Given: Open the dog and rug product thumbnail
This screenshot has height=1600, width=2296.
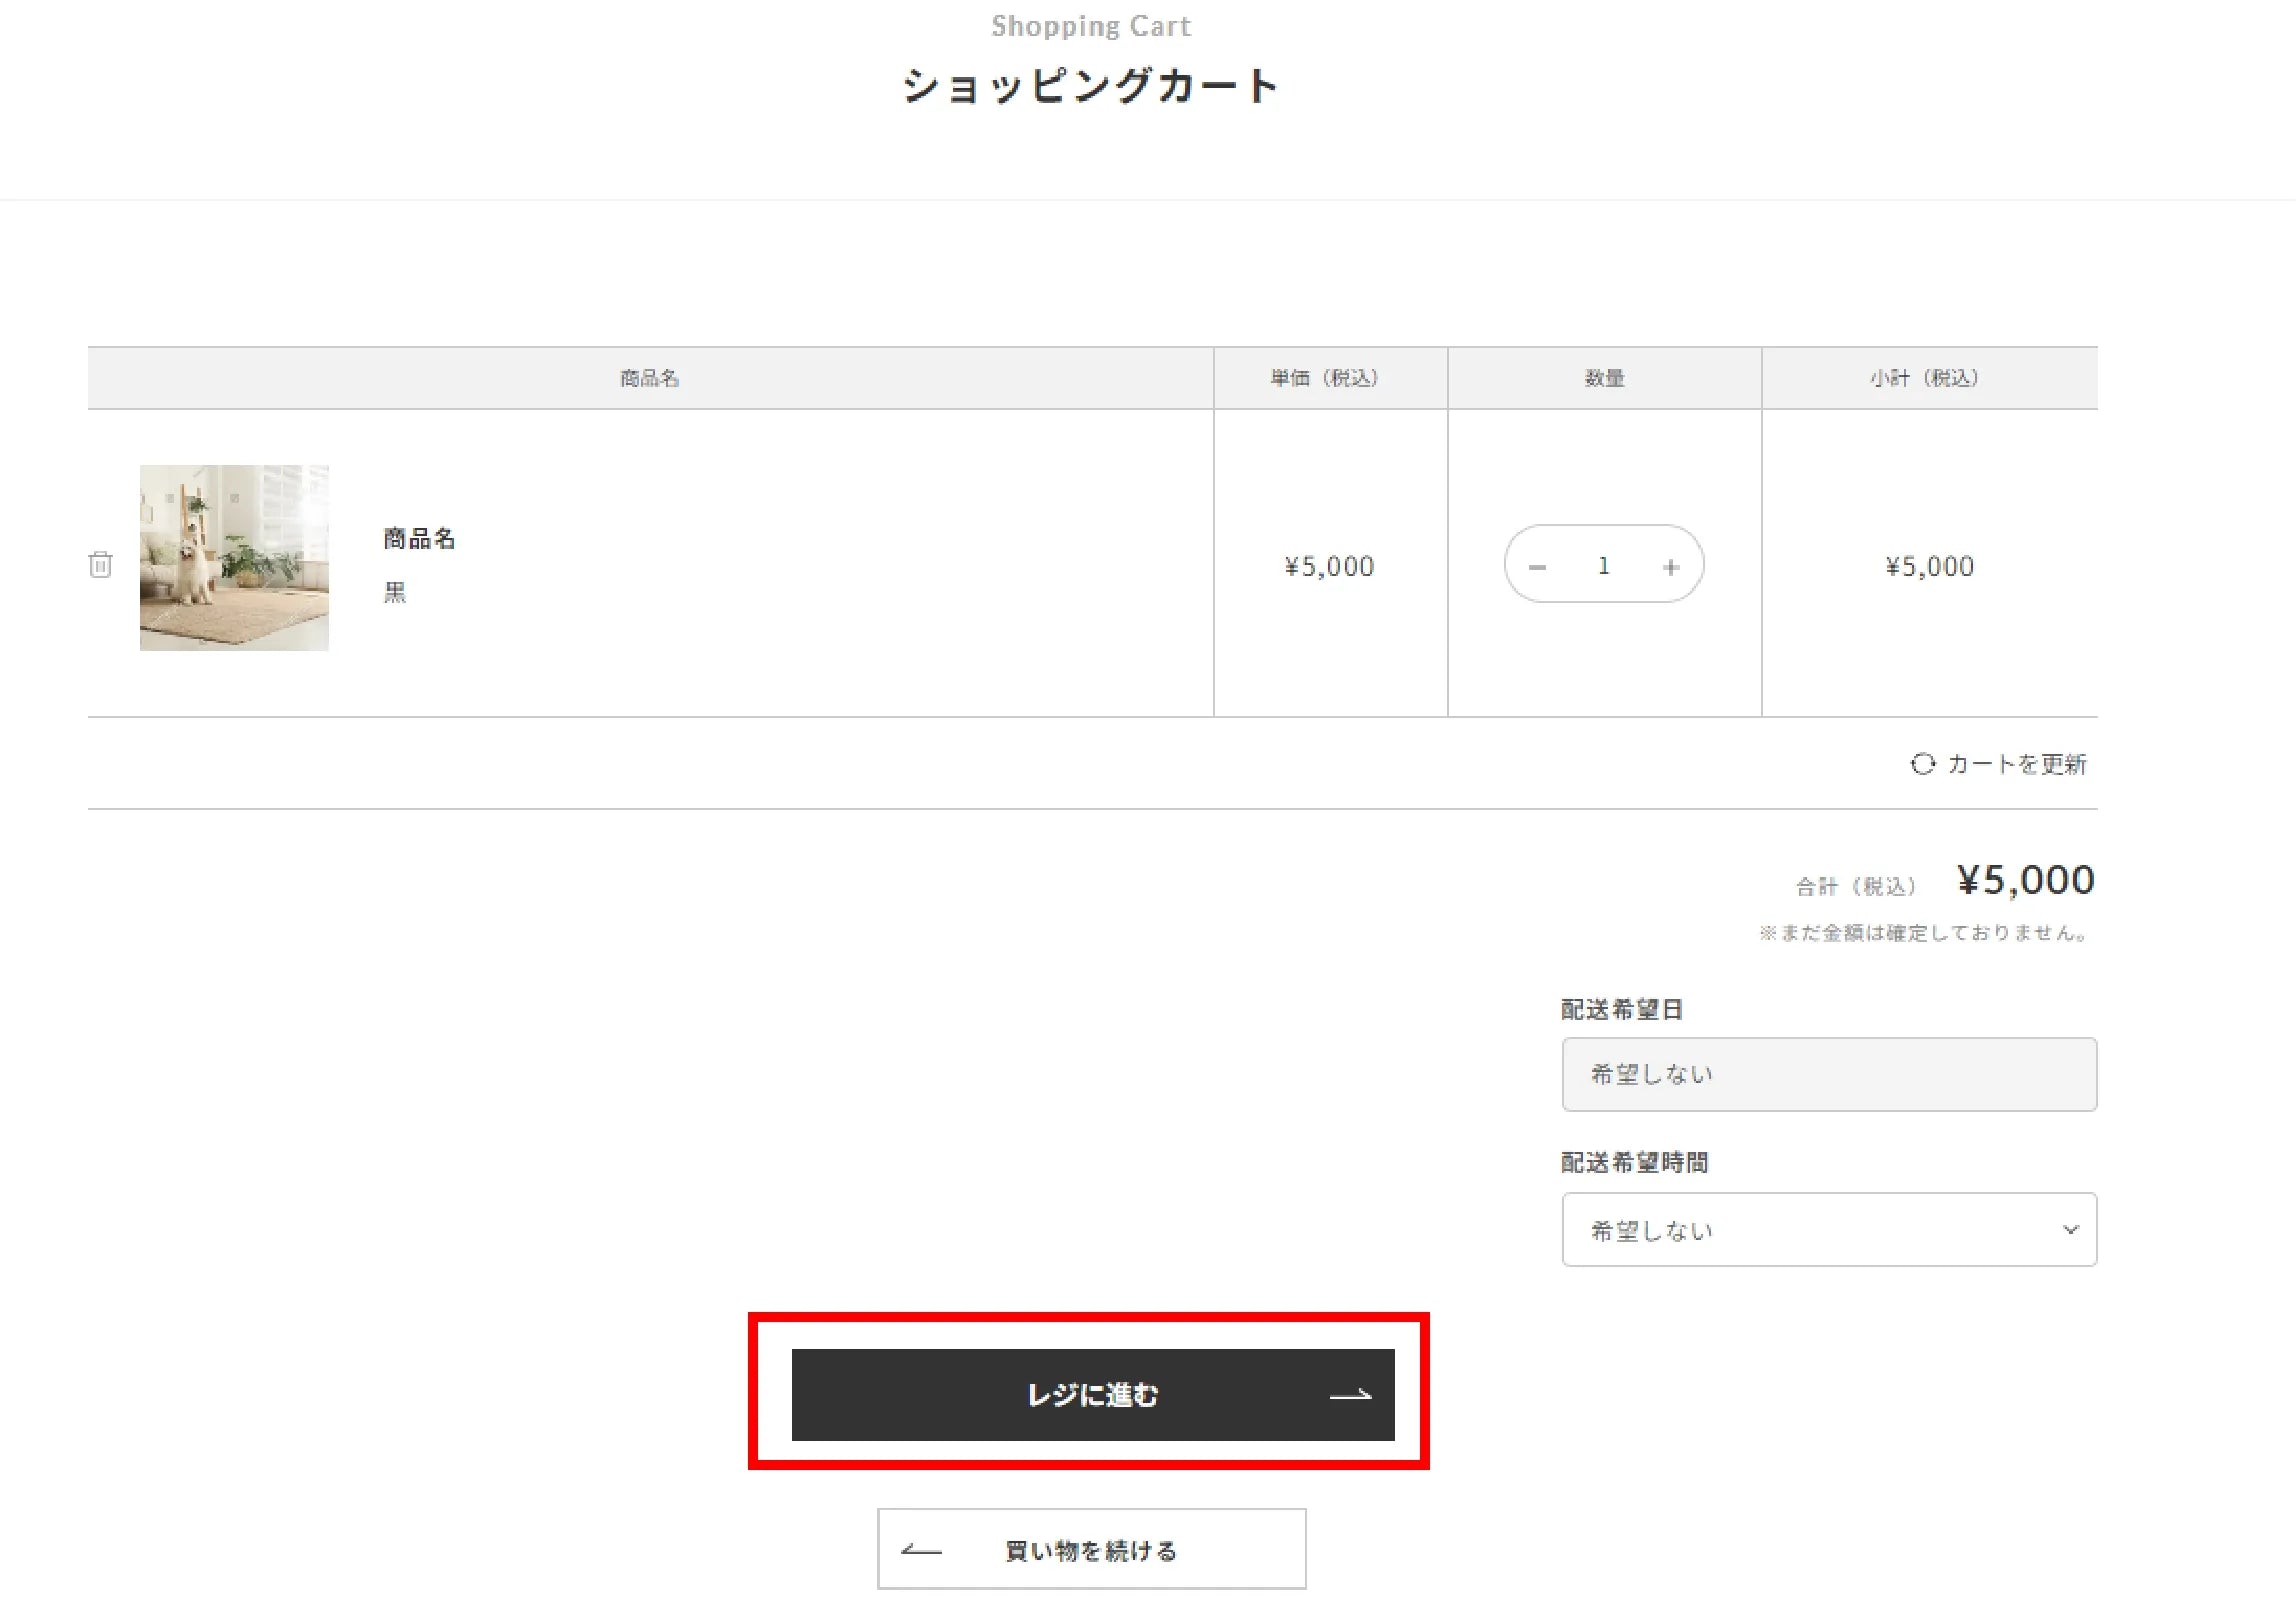Looking at the screenshot, I should [x=234, y=557].
